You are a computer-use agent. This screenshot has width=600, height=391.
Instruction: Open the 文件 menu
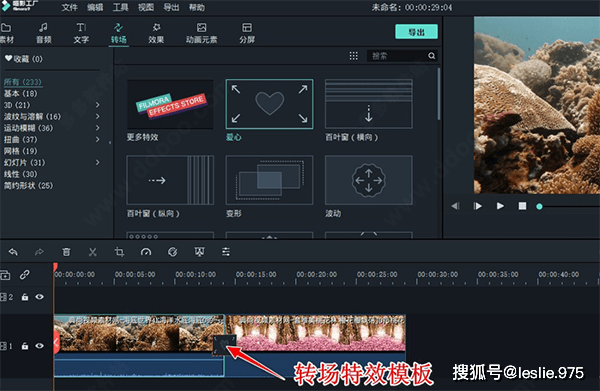pyautogui.click(x=69, y=7)
